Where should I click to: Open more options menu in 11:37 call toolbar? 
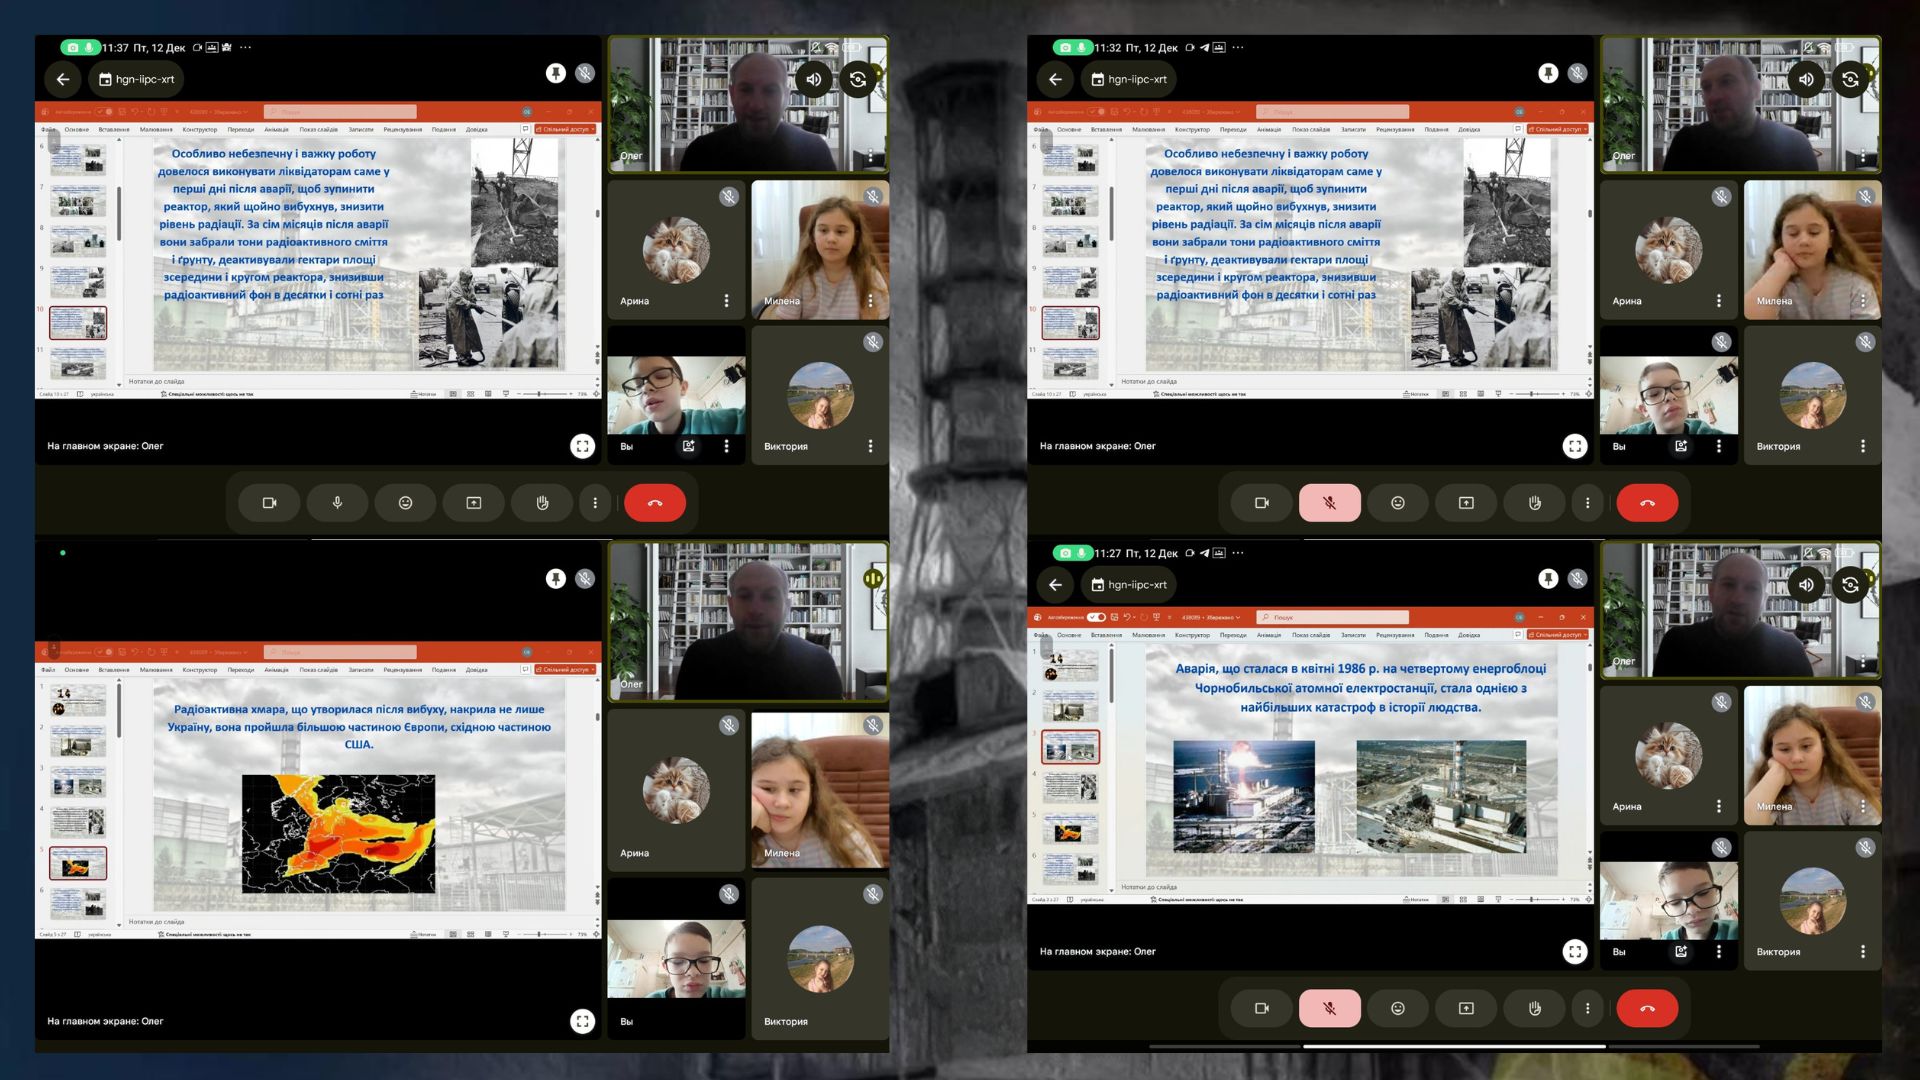595,503
